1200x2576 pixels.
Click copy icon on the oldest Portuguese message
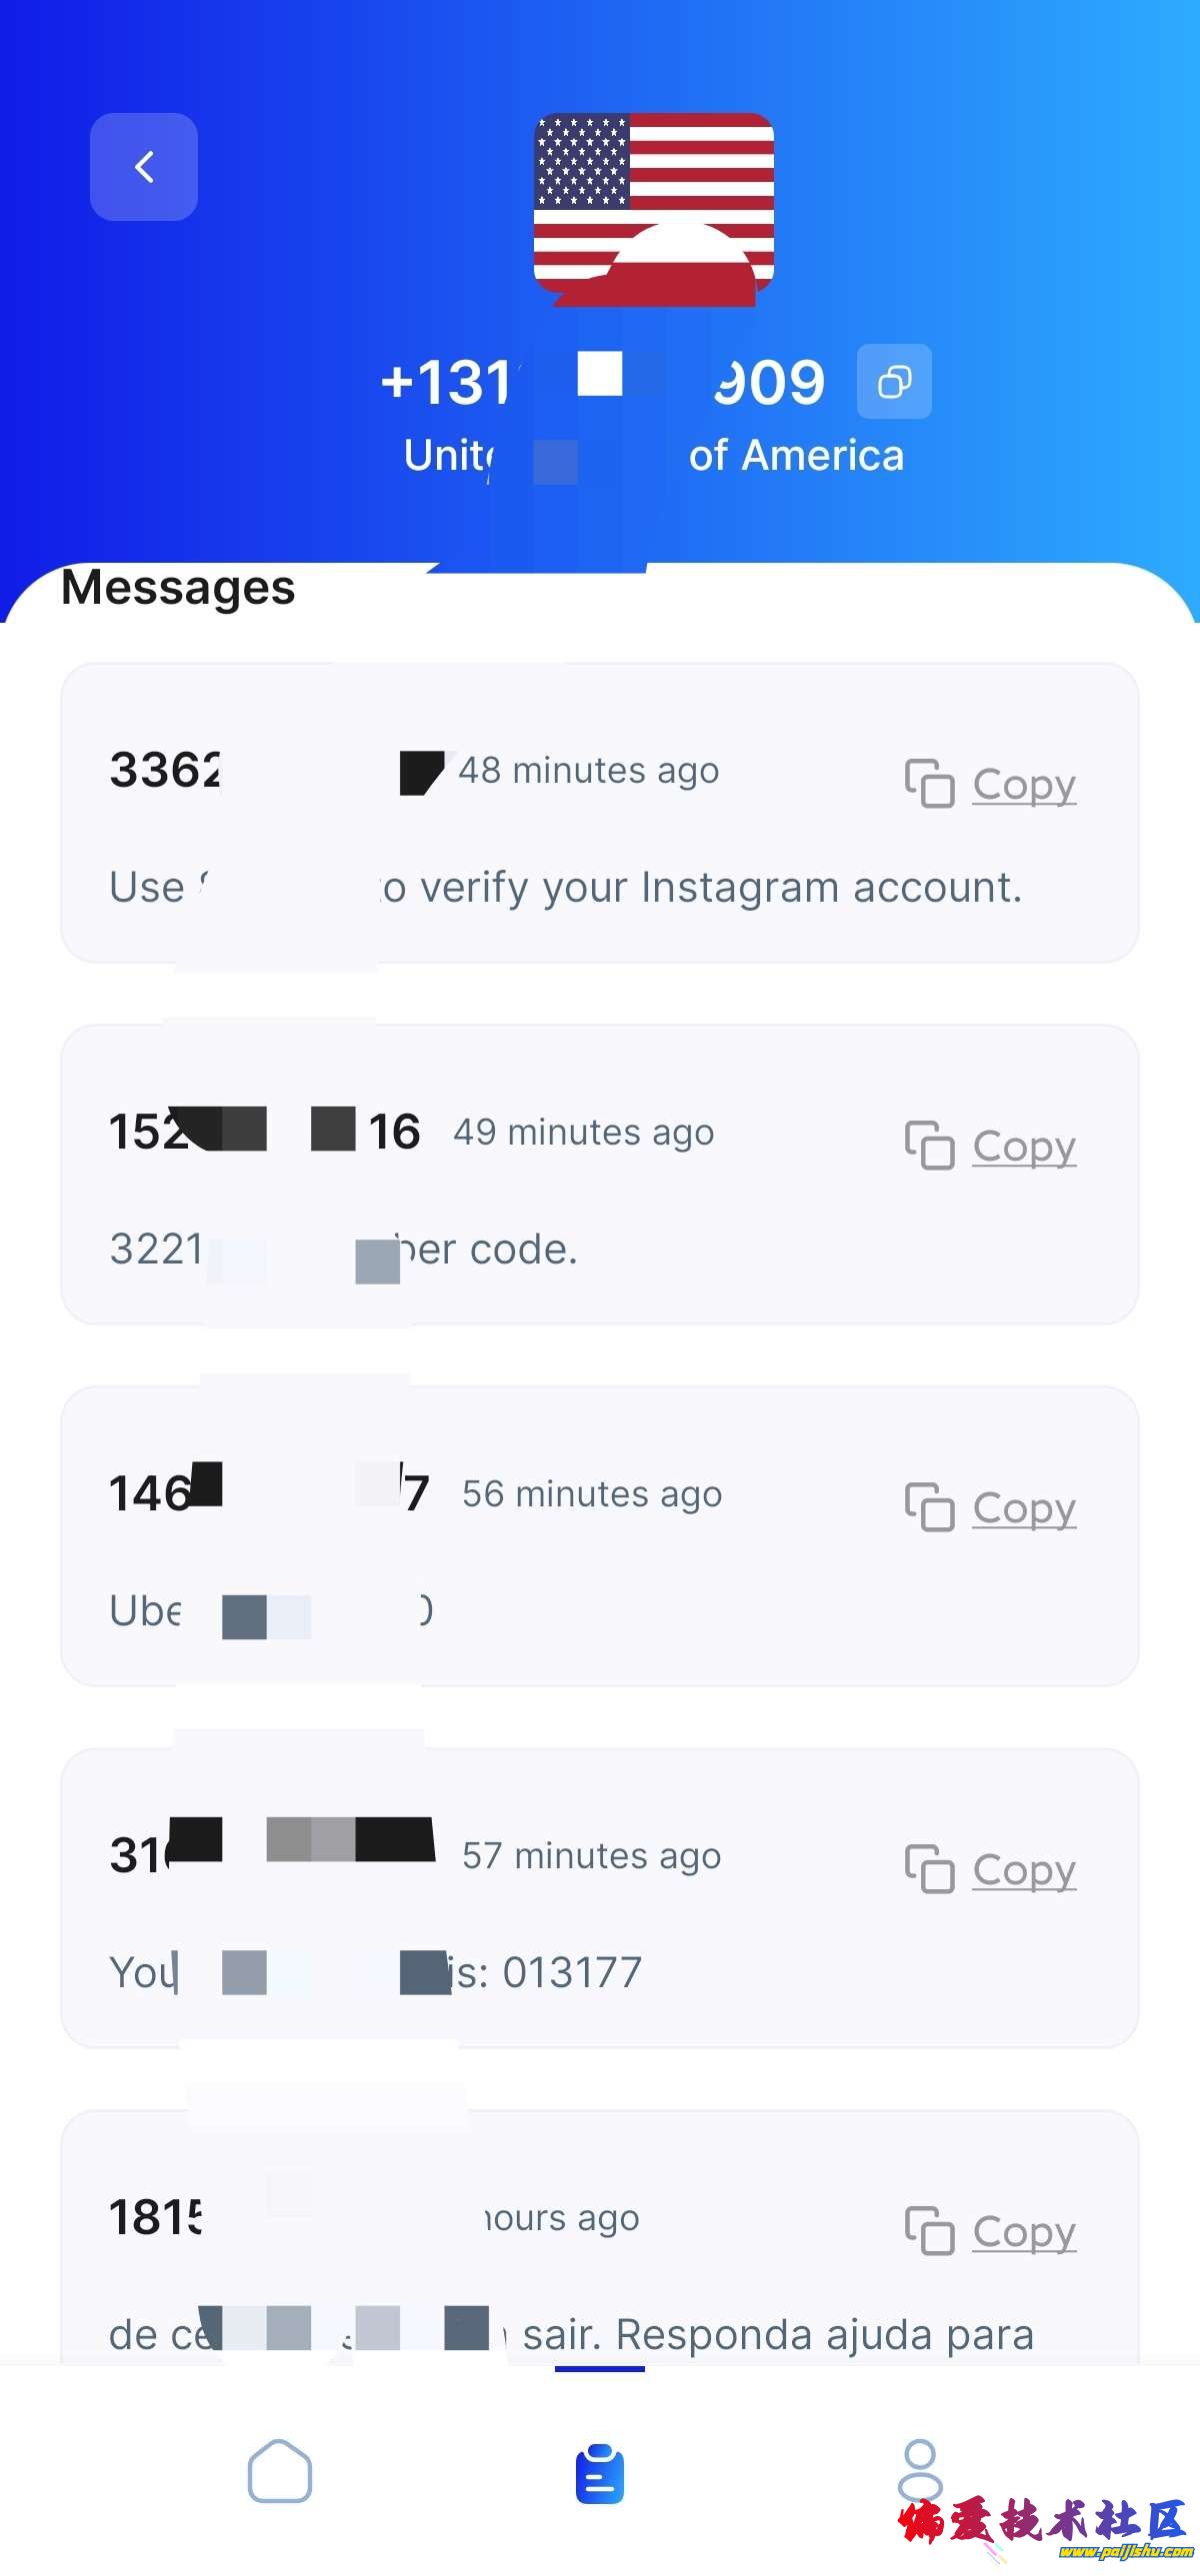pyautogui.click(x=930, y=2230)
